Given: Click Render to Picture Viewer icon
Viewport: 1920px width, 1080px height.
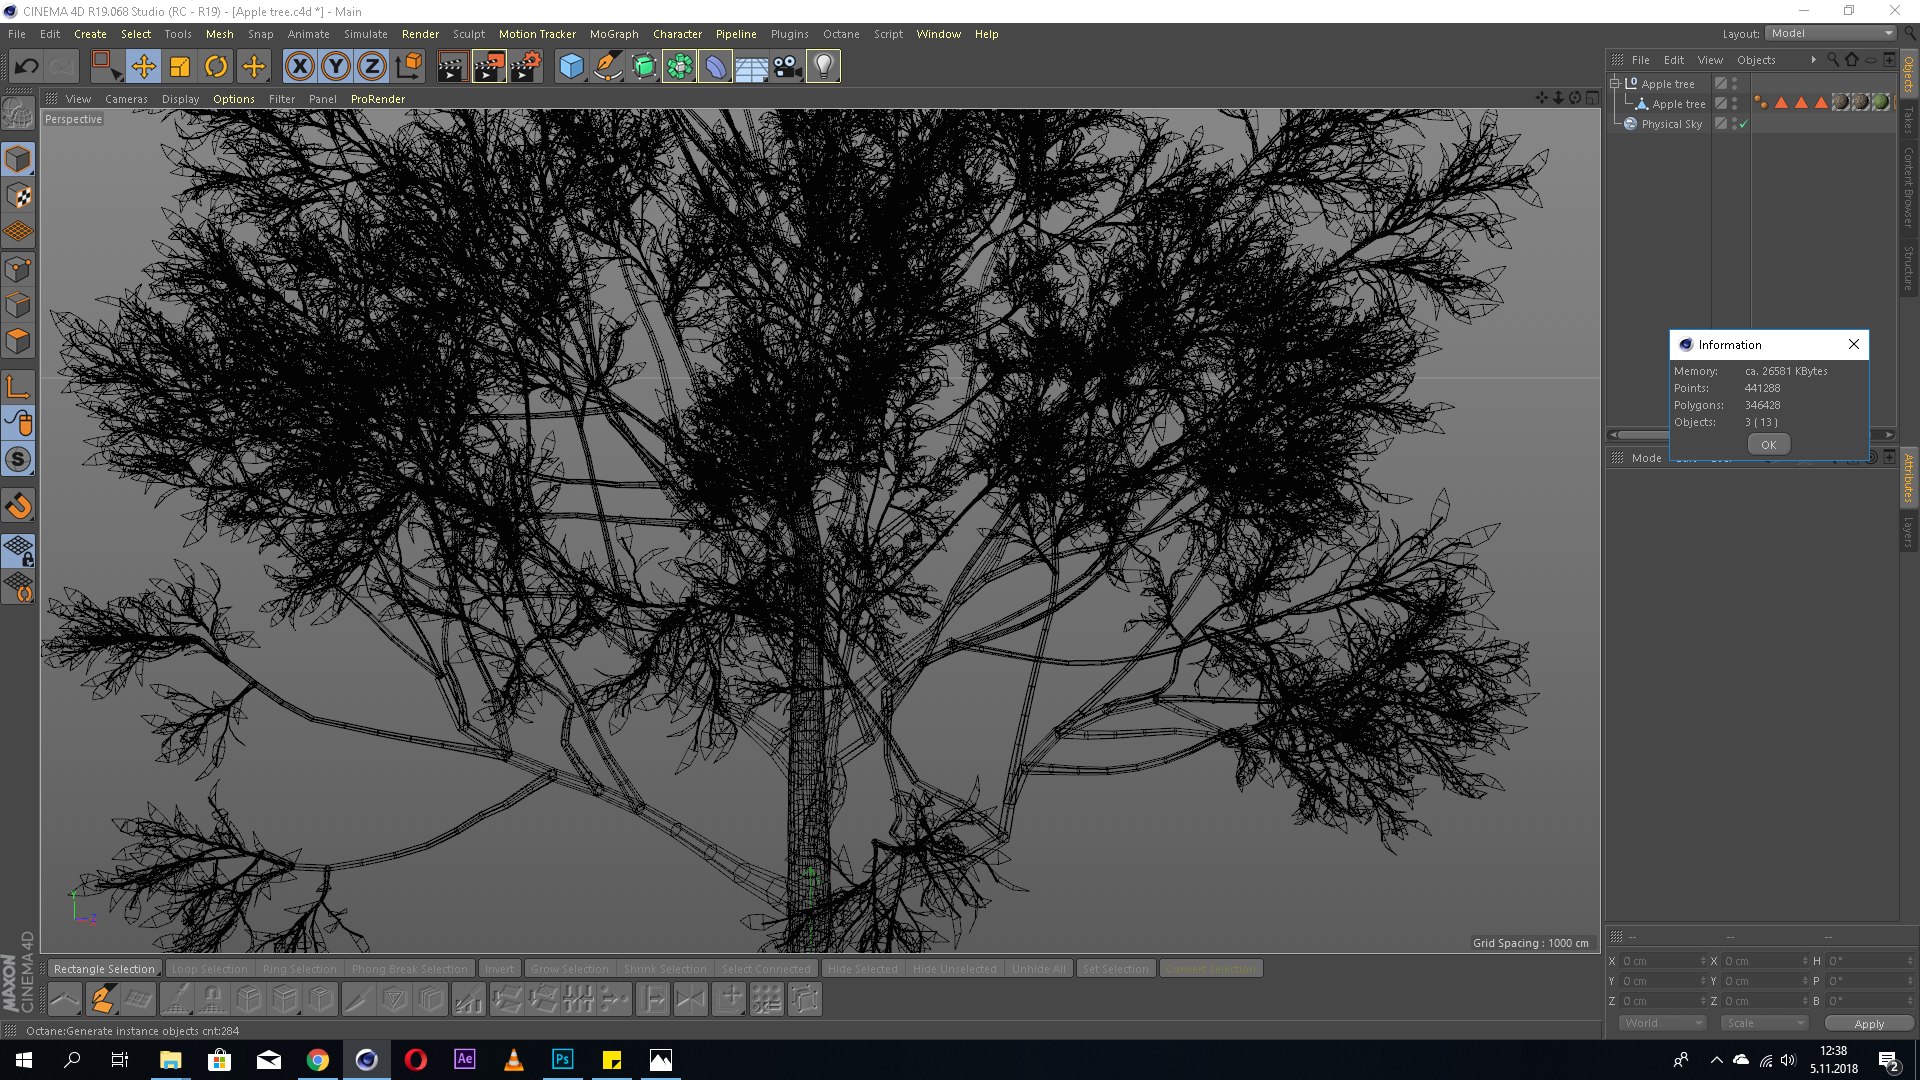Looking at the screenshot, I should pos(489,67).
